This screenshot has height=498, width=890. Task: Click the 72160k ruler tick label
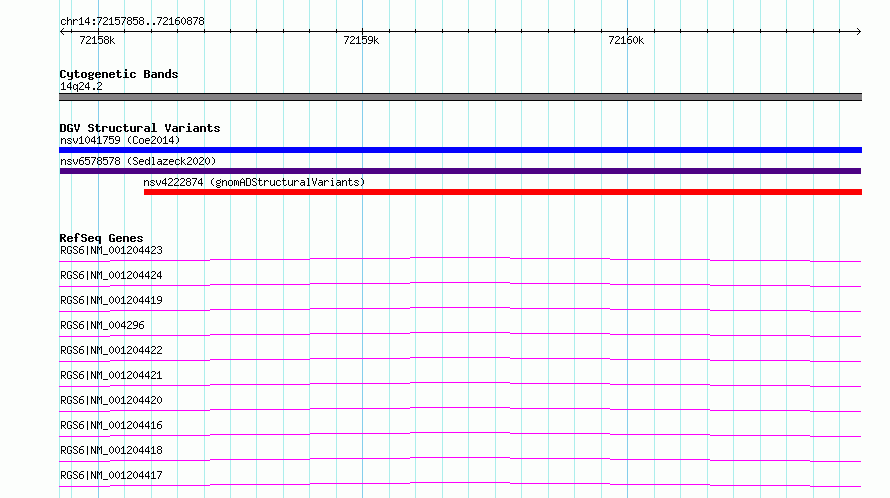tap(626, 40)
